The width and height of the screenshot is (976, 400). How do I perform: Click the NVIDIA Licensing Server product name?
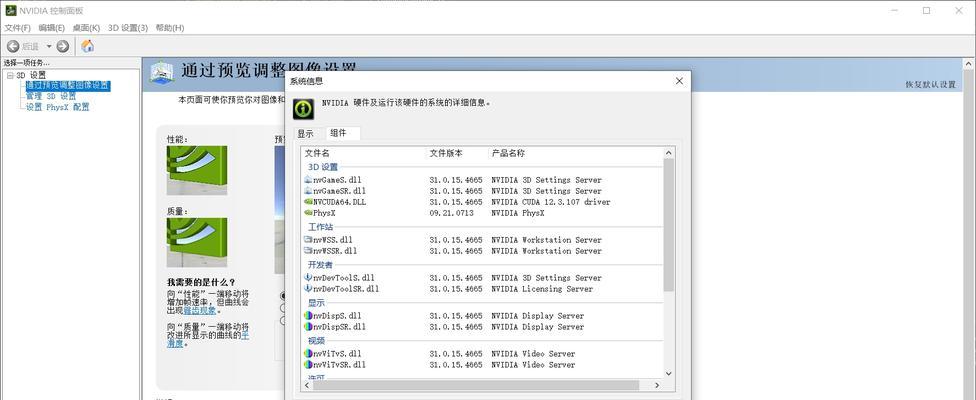(542, 289)
